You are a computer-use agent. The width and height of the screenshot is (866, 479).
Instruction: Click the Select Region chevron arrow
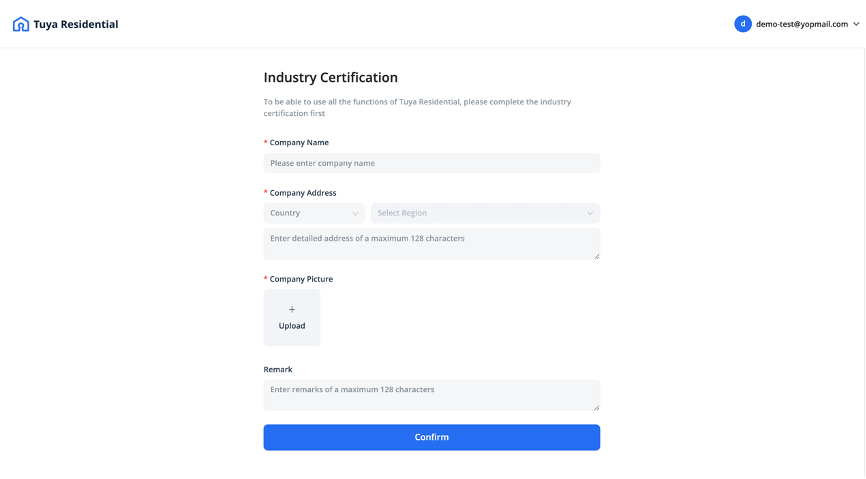590,213
